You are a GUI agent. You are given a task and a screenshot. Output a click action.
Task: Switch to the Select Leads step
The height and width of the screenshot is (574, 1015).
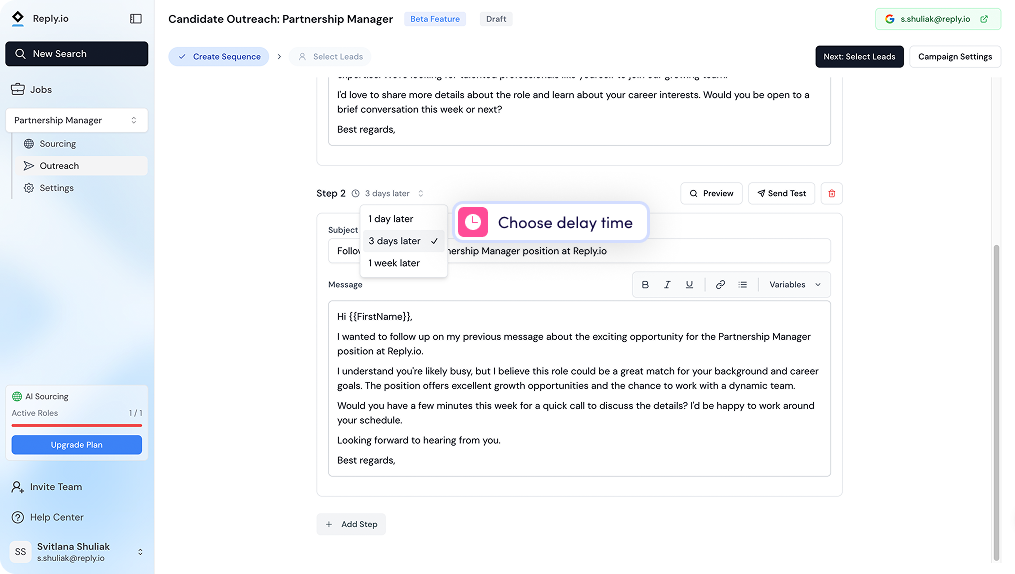pos(330,56)
